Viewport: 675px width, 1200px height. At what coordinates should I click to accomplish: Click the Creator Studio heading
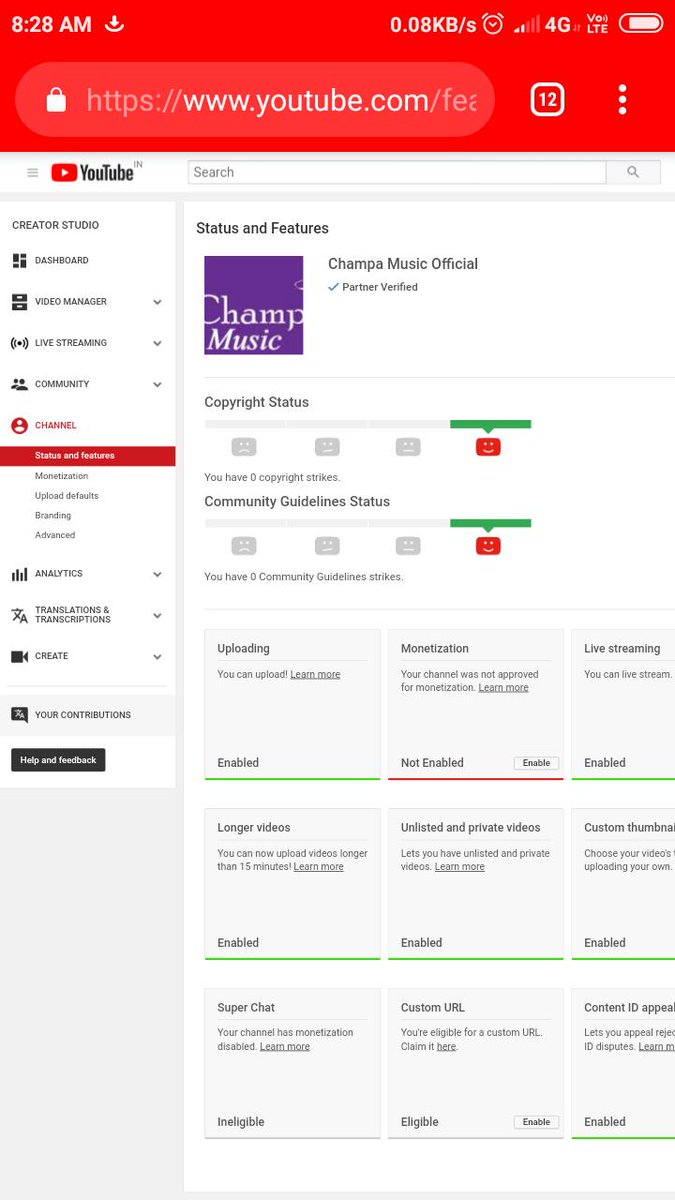click(55, 226)
